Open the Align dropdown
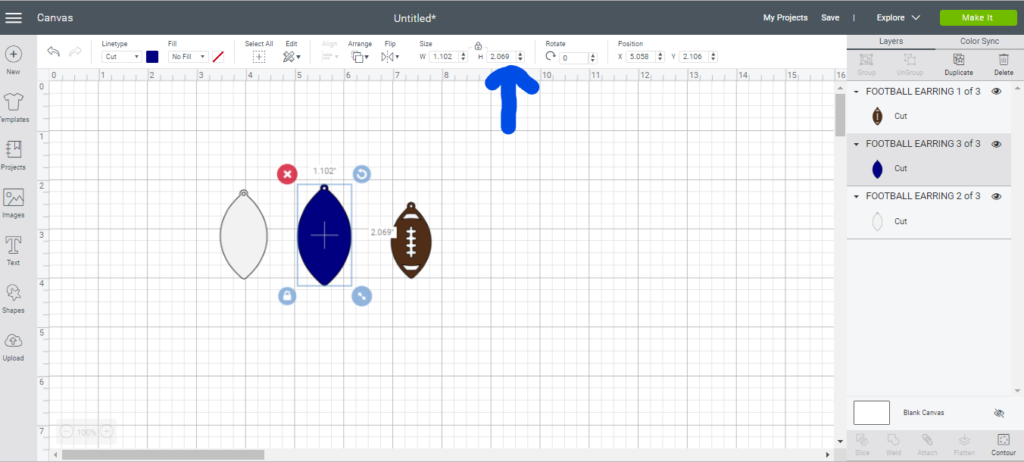Screen dimensions: 1024x462 (330, 57)
